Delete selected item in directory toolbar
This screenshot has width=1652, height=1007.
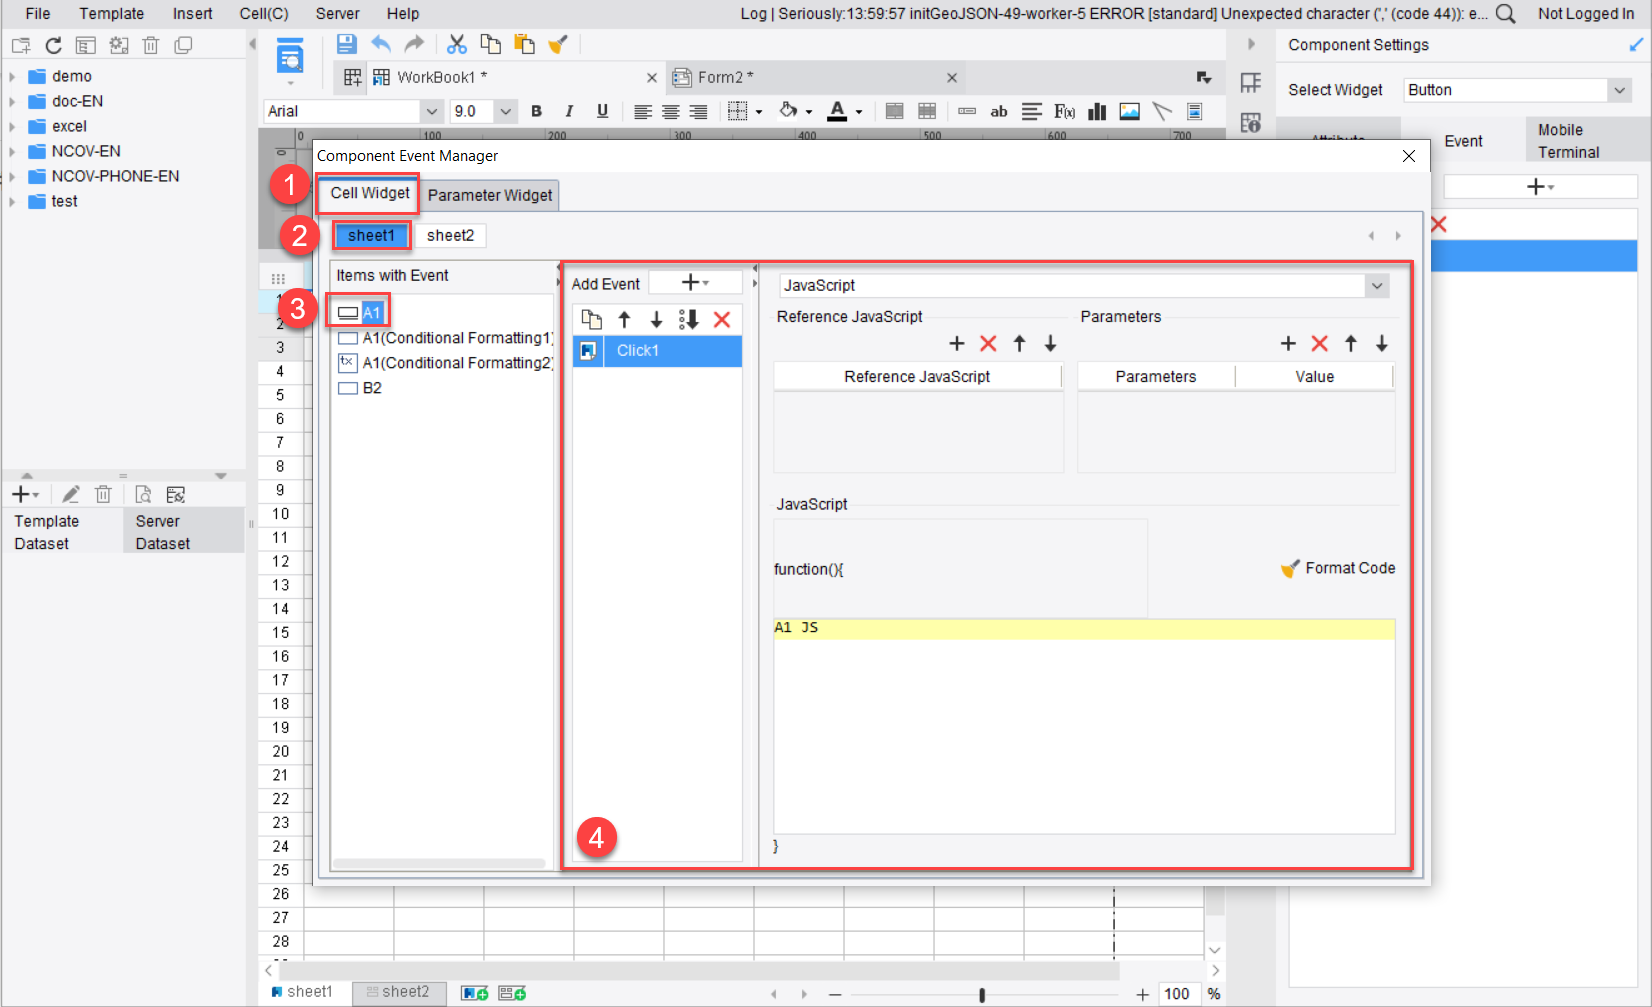click(151, 45)
